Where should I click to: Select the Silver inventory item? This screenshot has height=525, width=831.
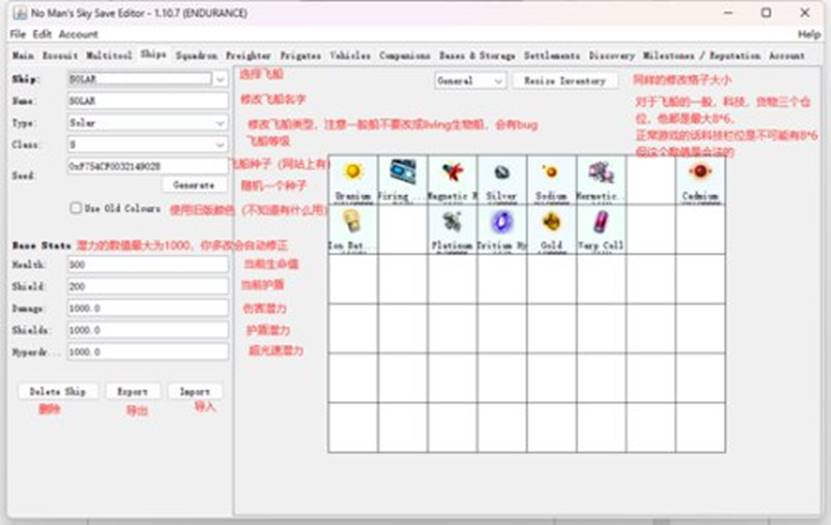click(x=502, y=180)
